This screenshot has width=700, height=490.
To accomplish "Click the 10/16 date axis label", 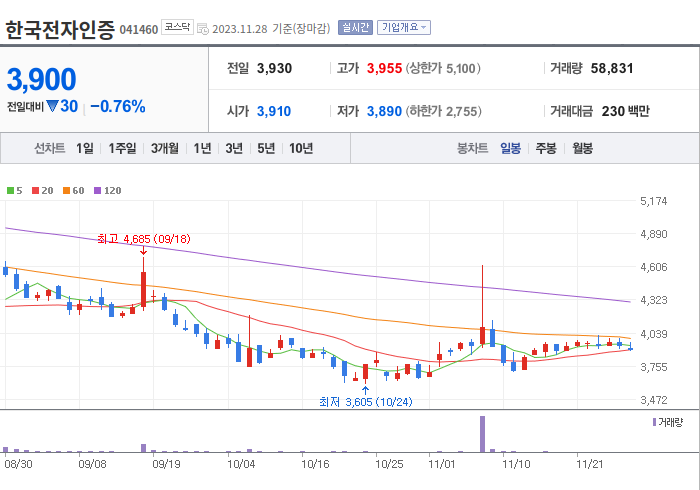I will tap(315, 464).
